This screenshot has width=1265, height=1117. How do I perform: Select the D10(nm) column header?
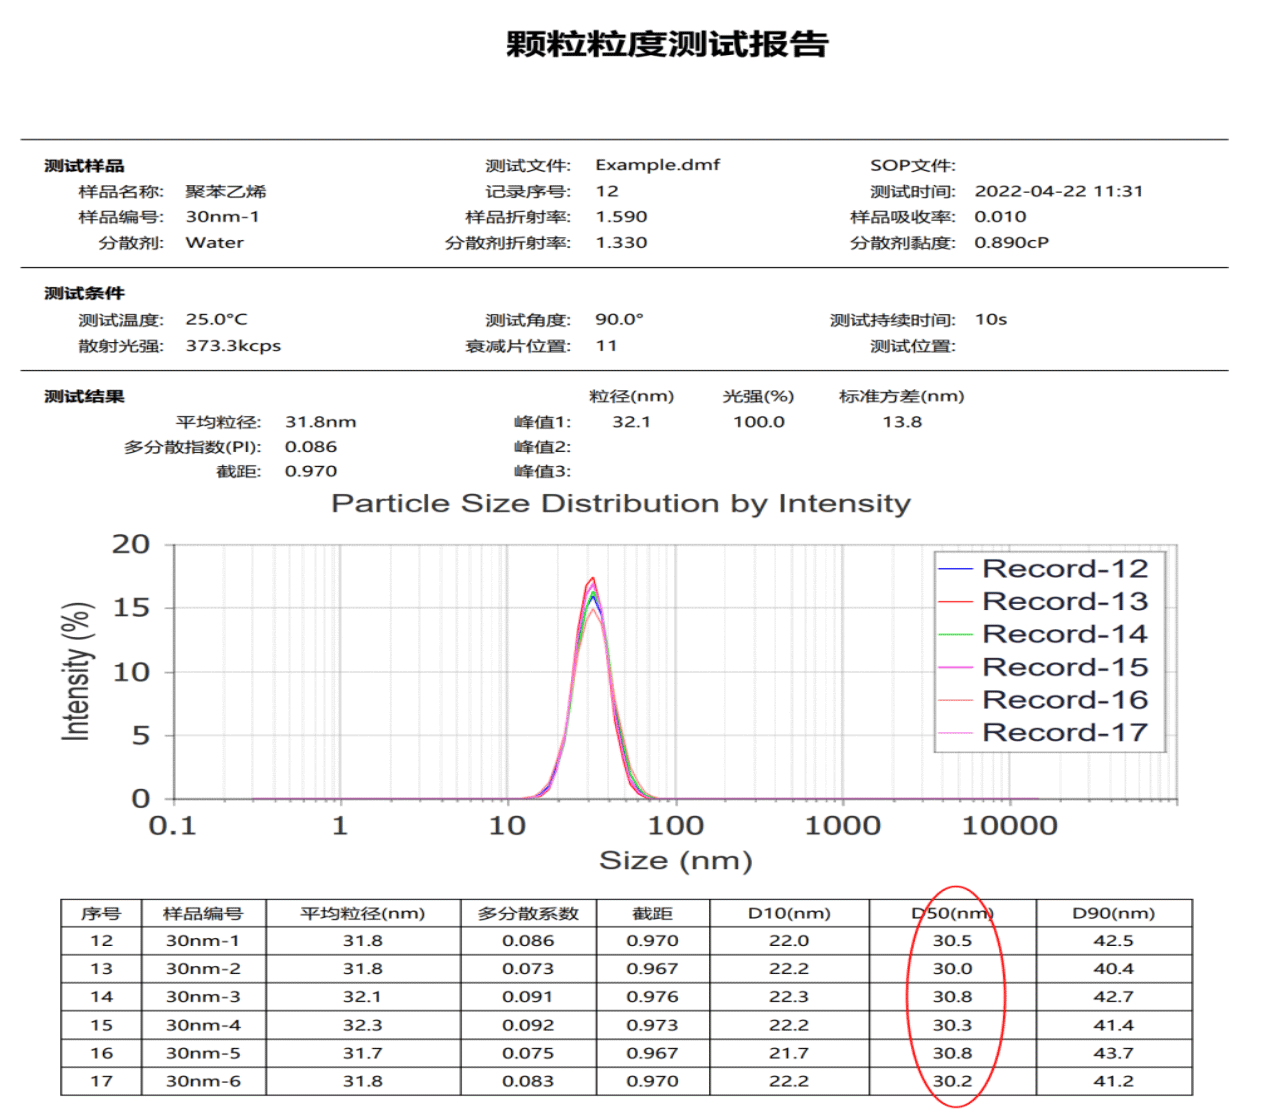(x=789, y=913)
